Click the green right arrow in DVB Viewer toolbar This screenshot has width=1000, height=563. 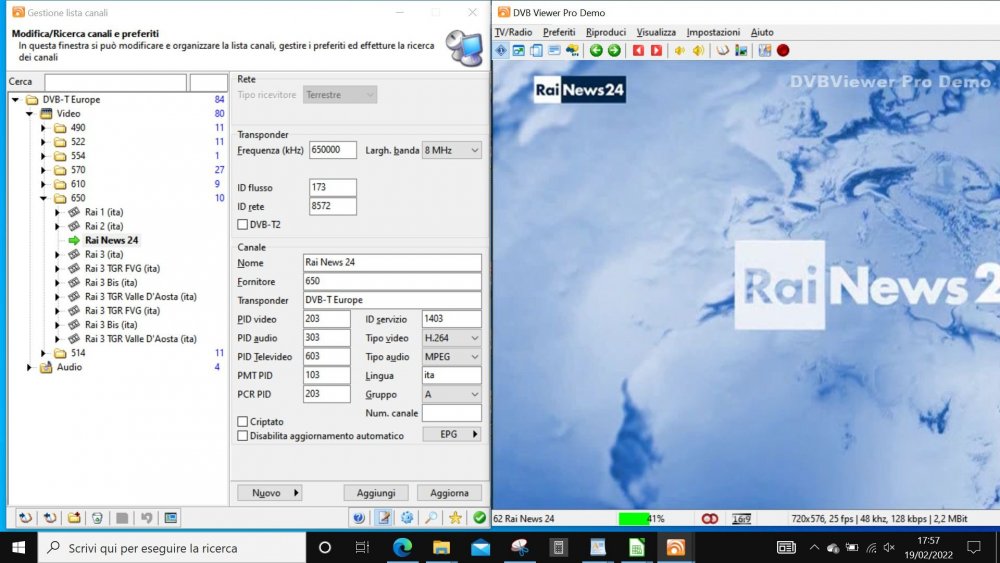coord(614,50)
